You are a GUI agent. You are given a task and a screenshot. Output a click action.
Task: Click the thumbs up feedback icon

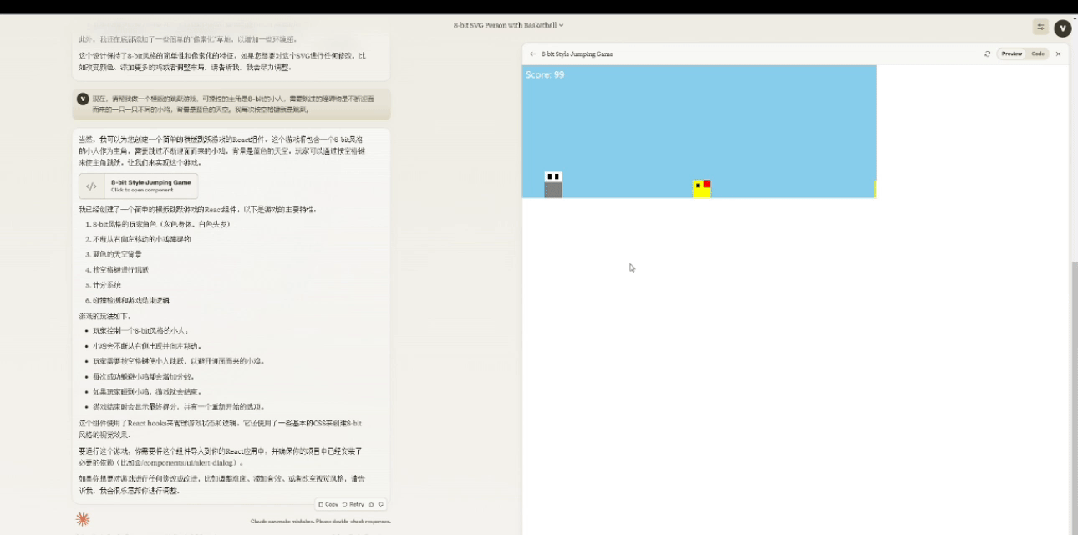(372, 504)
